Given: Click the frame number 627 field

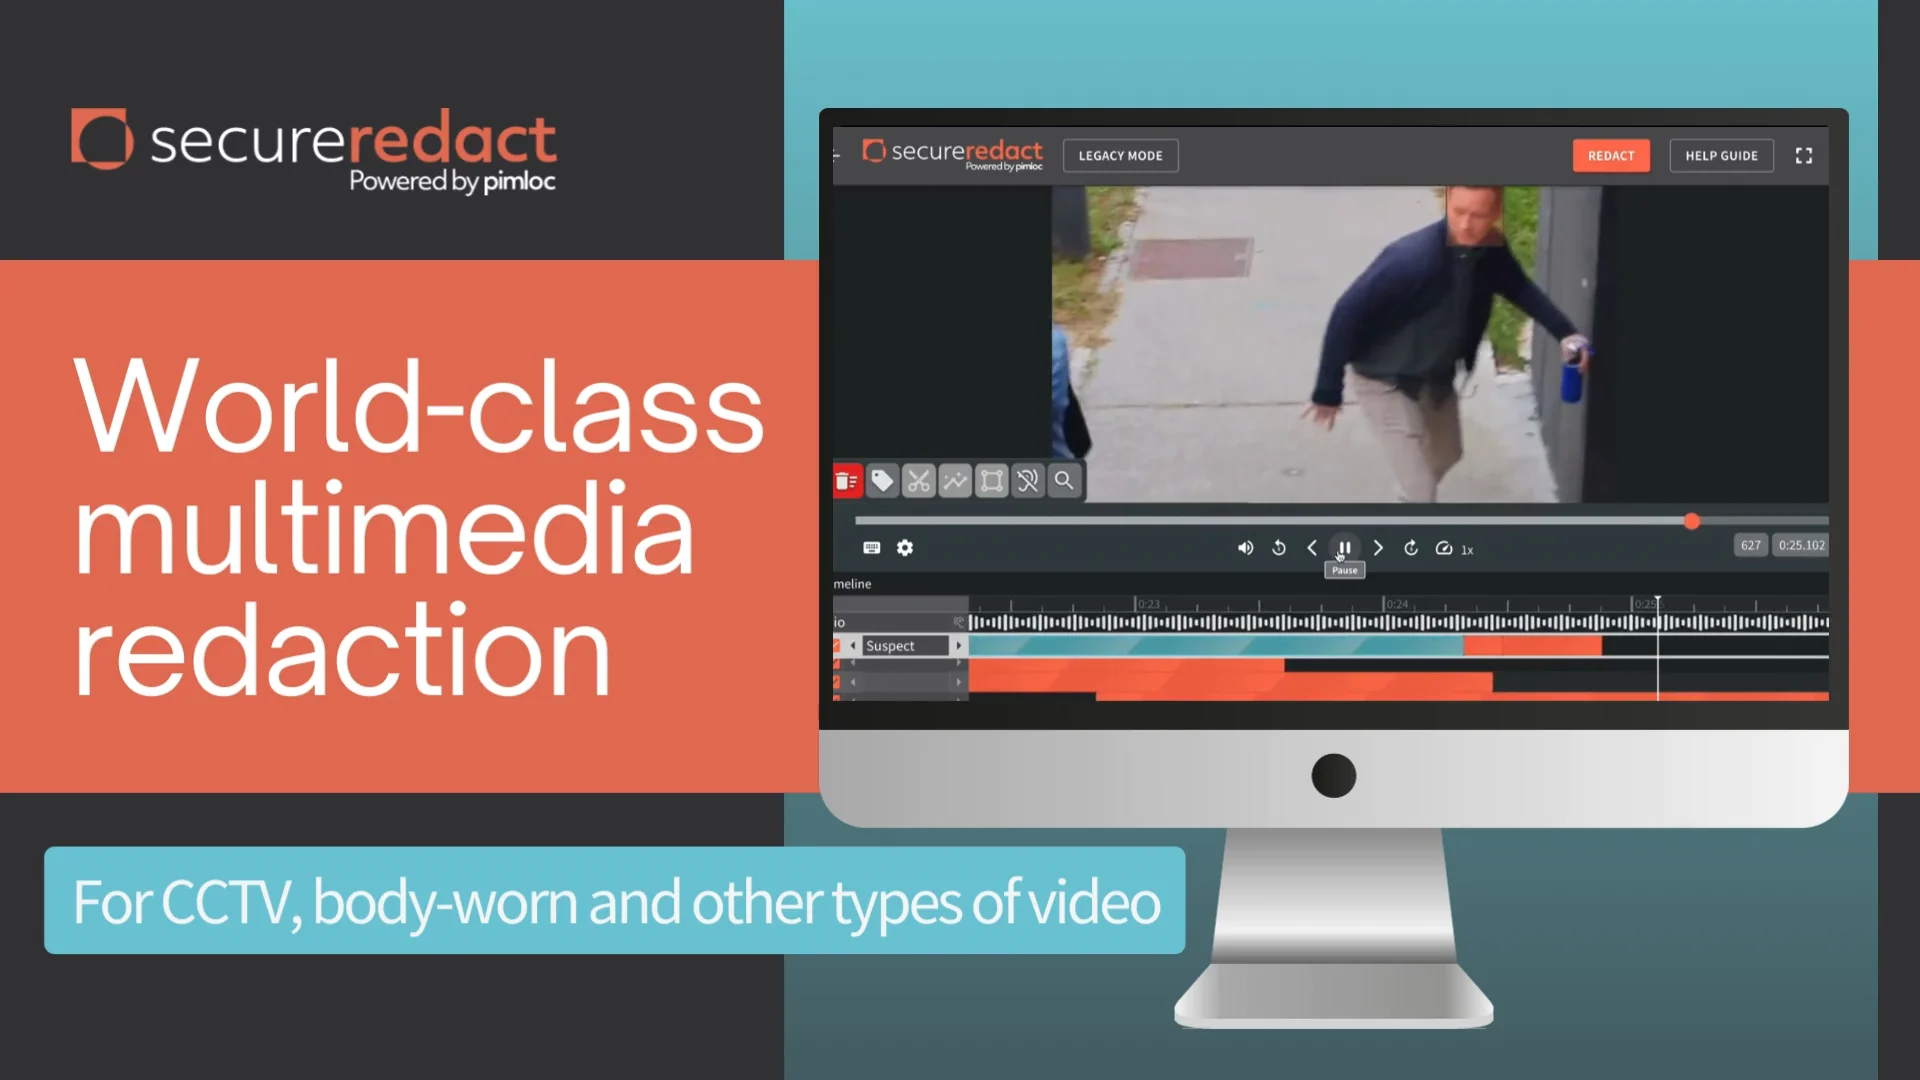Looking at the screenshot, I should coord(1750,545).
